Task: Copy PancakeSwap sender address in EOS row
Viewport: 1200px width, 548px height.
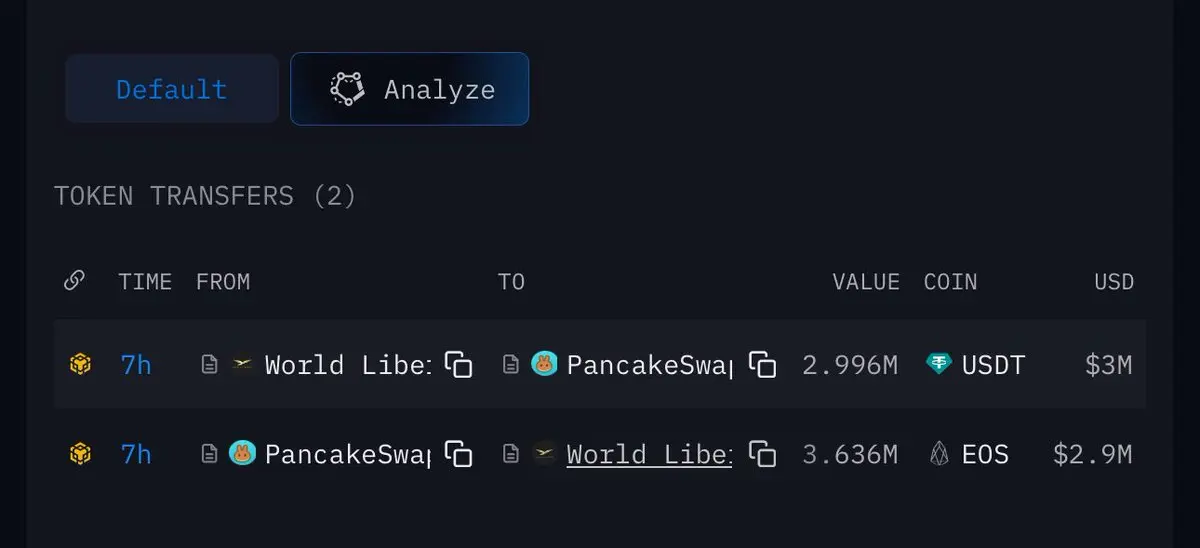Action: pyautogui.click(x=458, y=454)
